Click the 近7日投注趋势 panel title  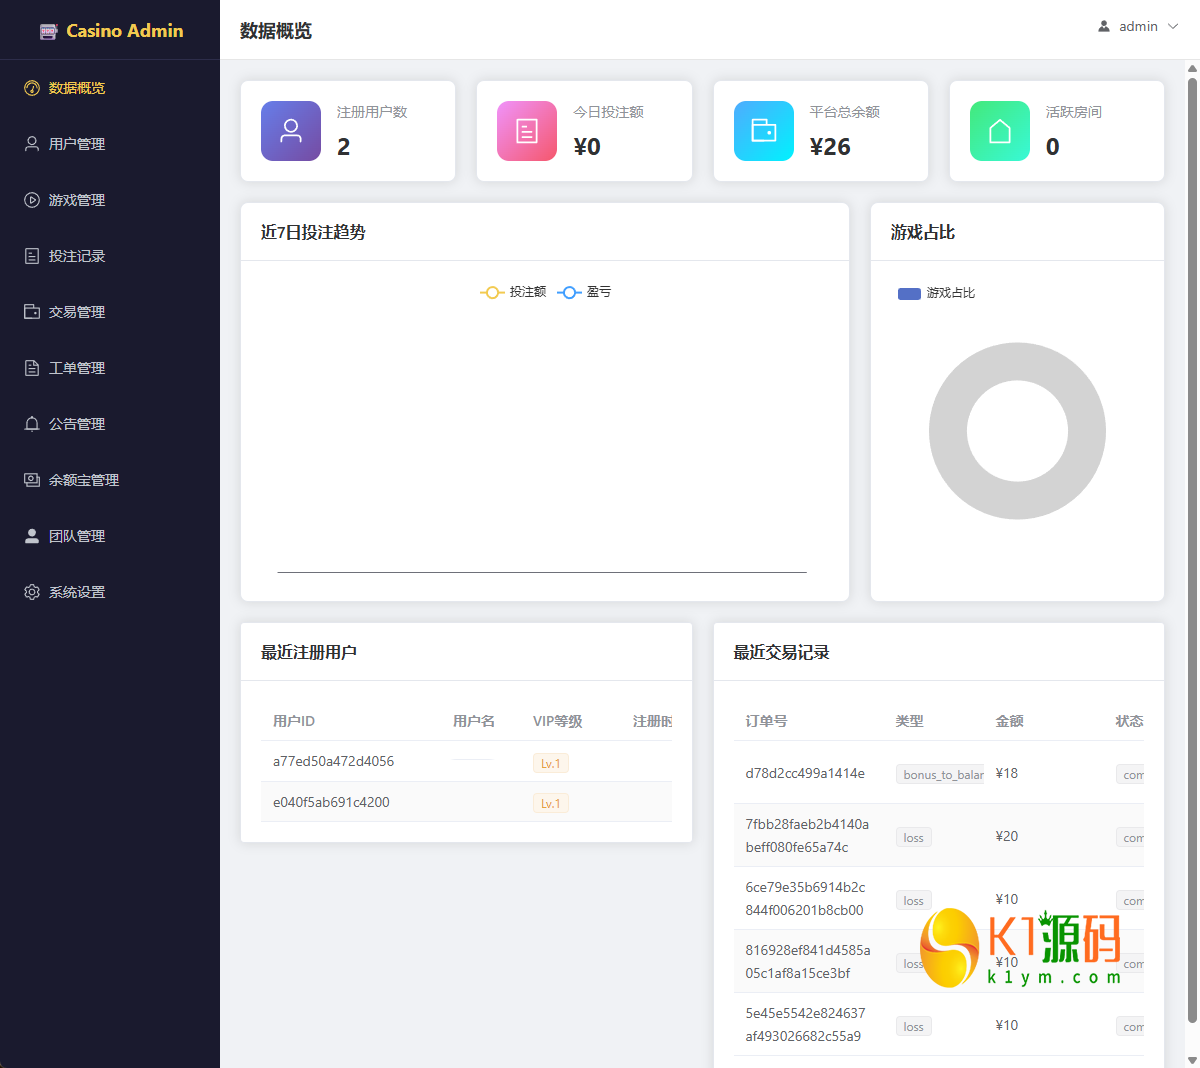pyautogui.click(x=313, y=232)
